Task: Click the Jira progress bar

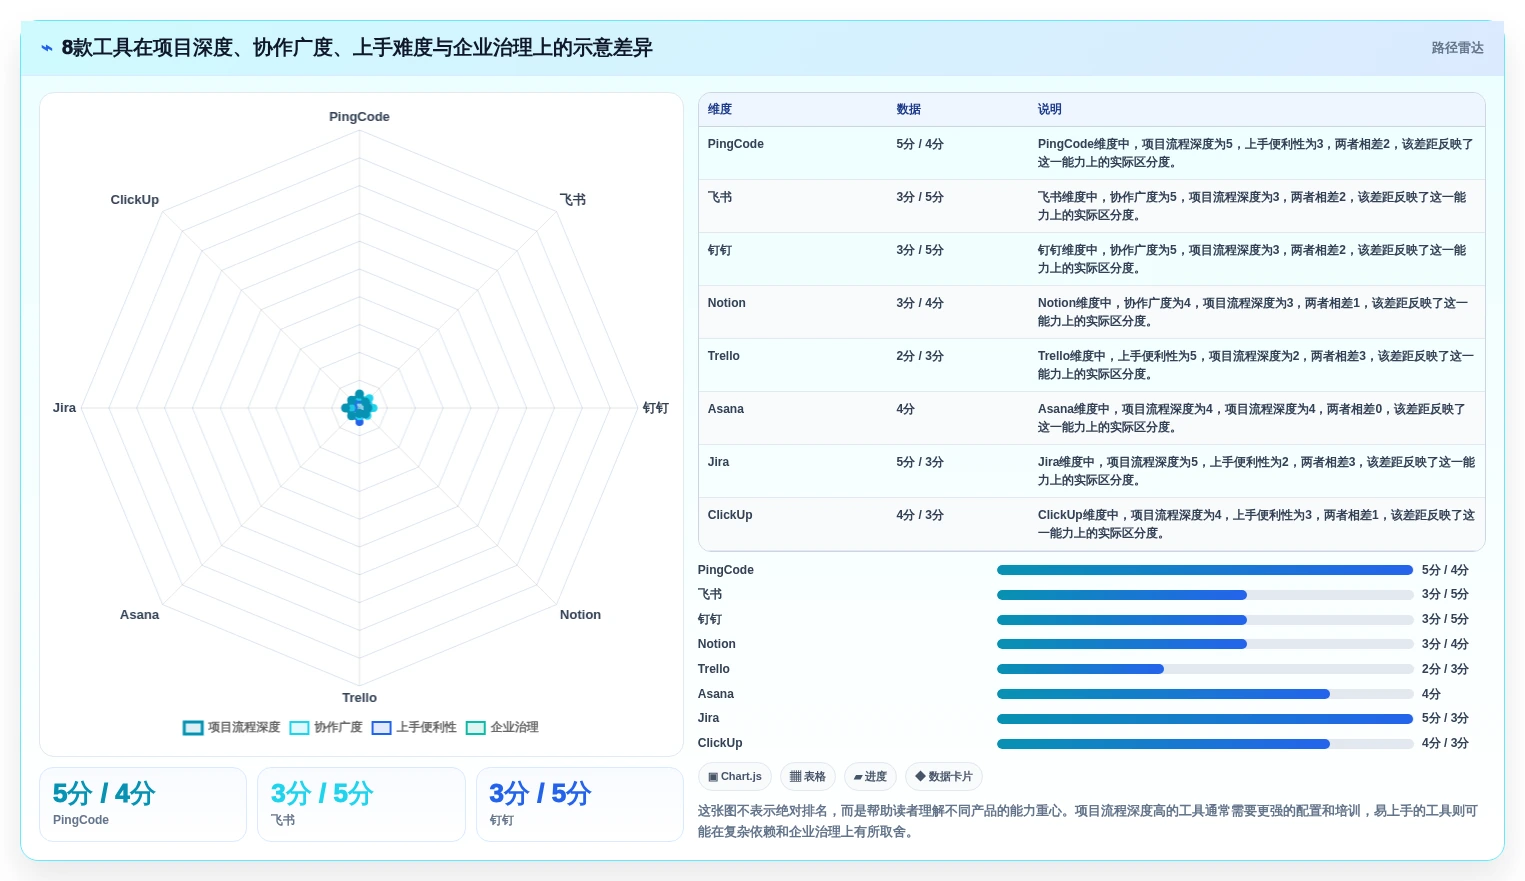Action: (1205, 719)
